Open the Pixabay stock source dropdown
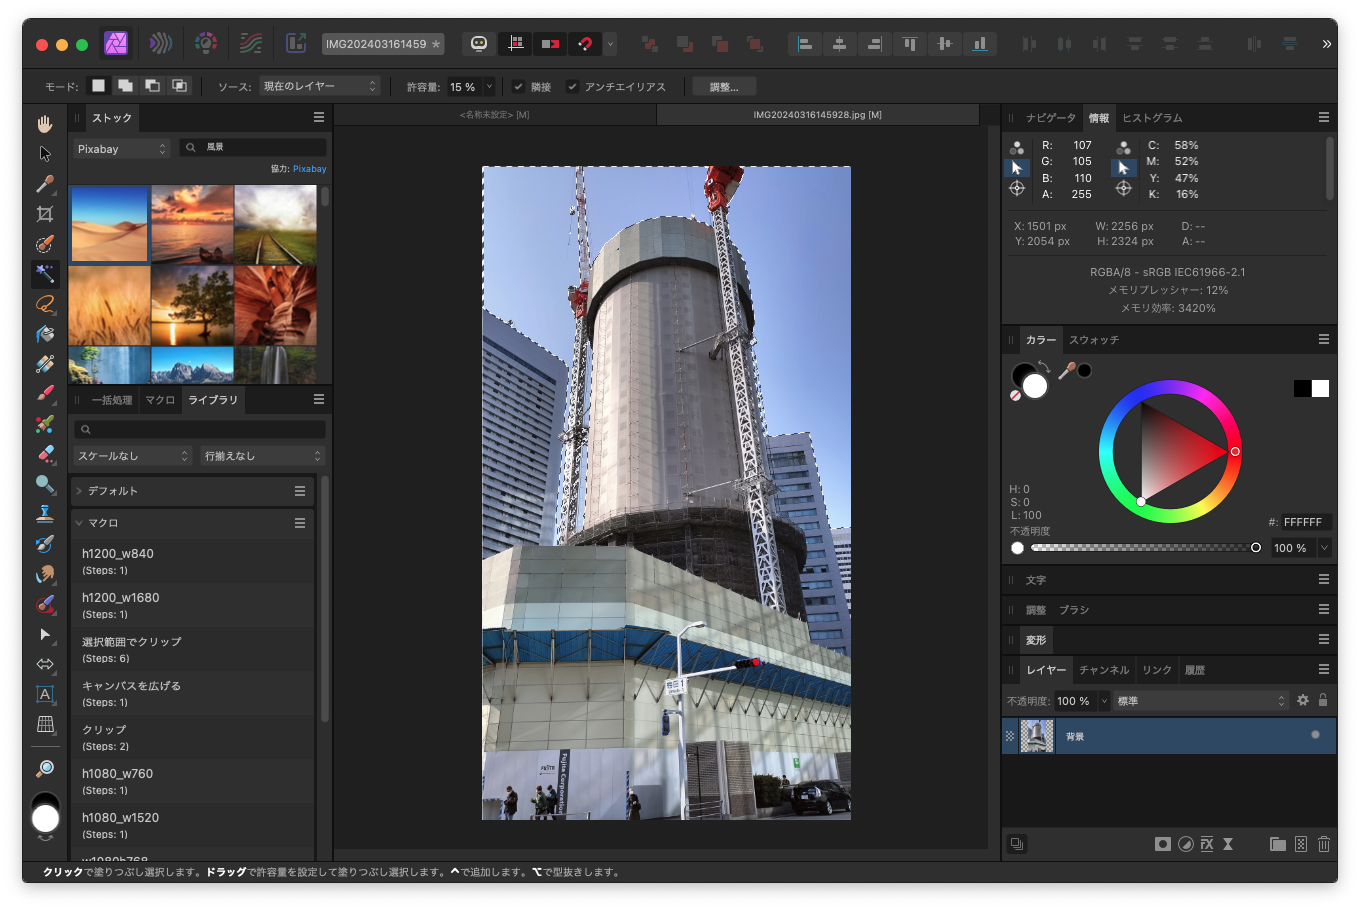This screenshot has width=1360, height=909. [x=122, y=149]
